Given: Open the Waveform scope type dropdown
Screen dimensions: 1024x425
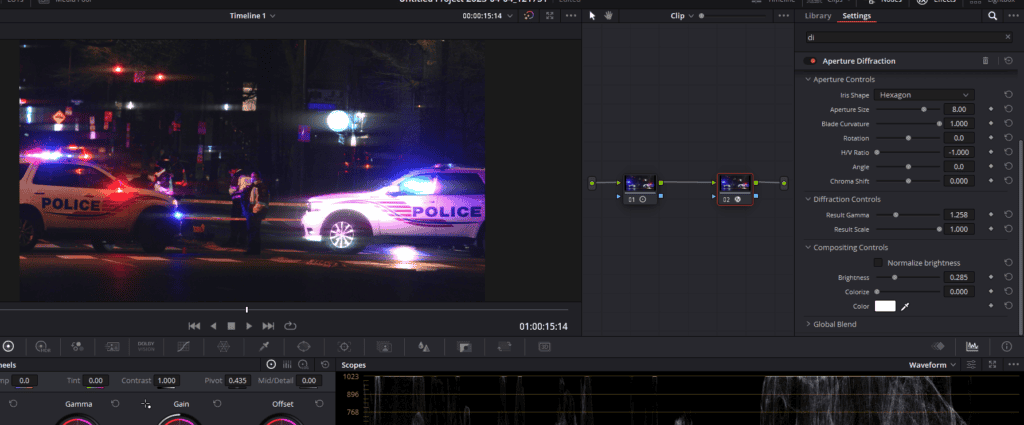Looking at the screenshot, I should pyautogui.click(x=933, y=365).
